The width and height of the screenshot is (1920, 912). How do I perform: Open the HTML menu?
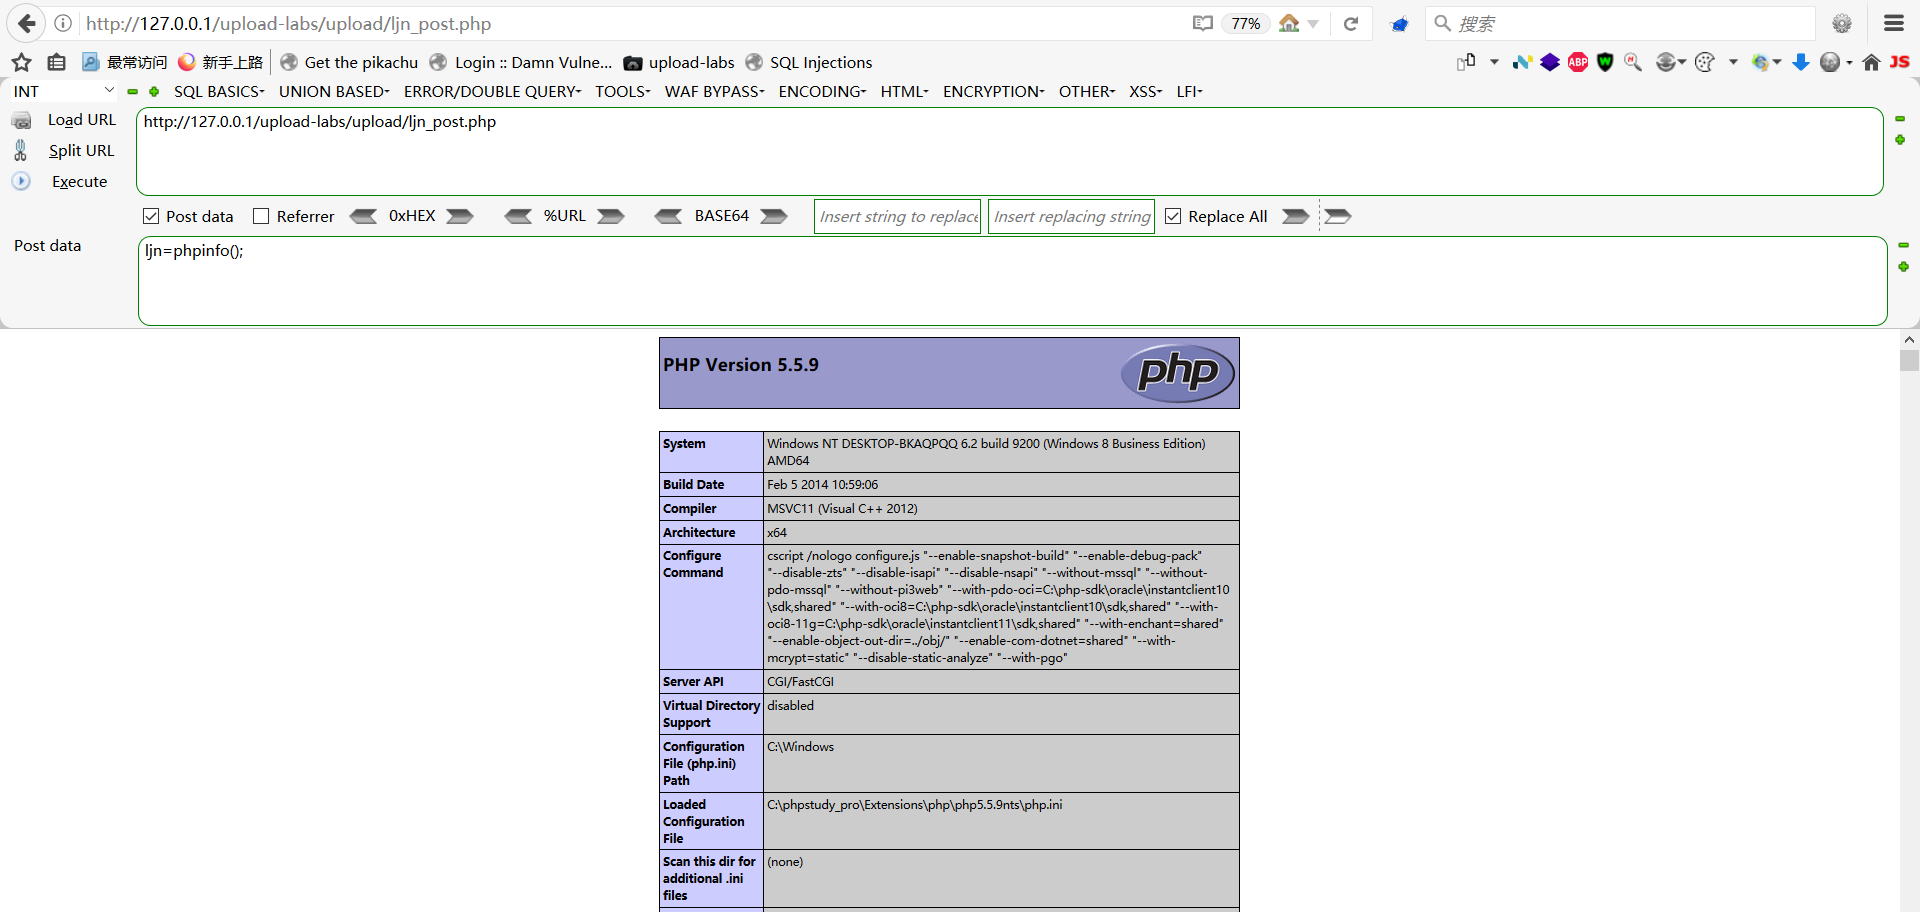click(x=904, y=91)
